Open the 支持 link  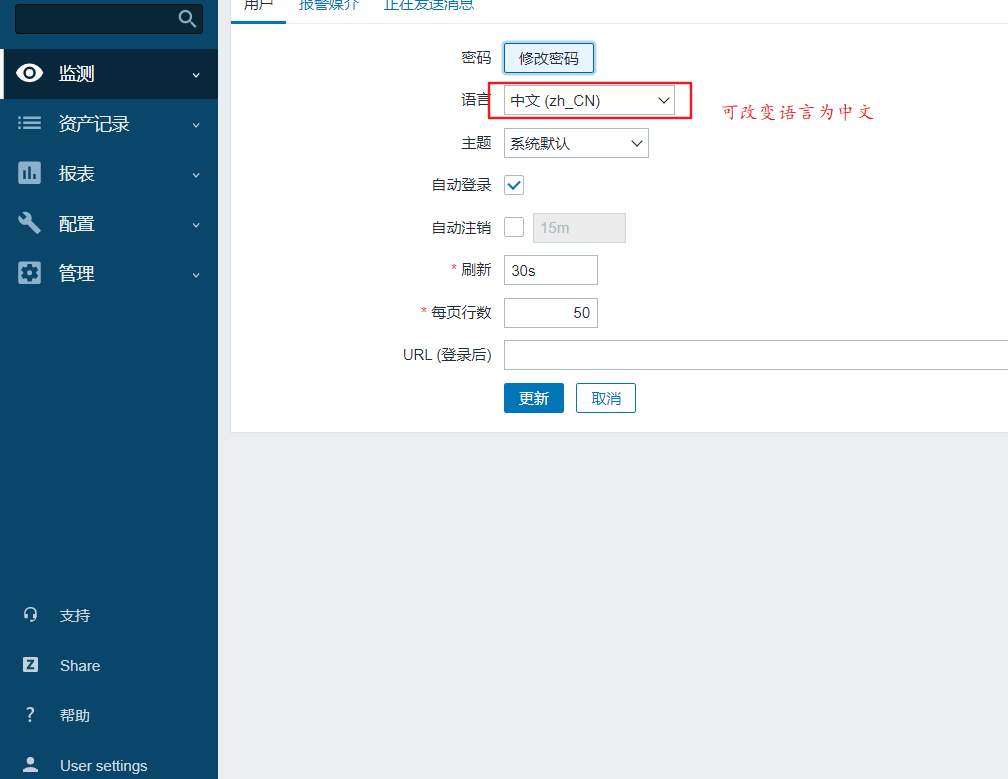click(x=75, y=615)
